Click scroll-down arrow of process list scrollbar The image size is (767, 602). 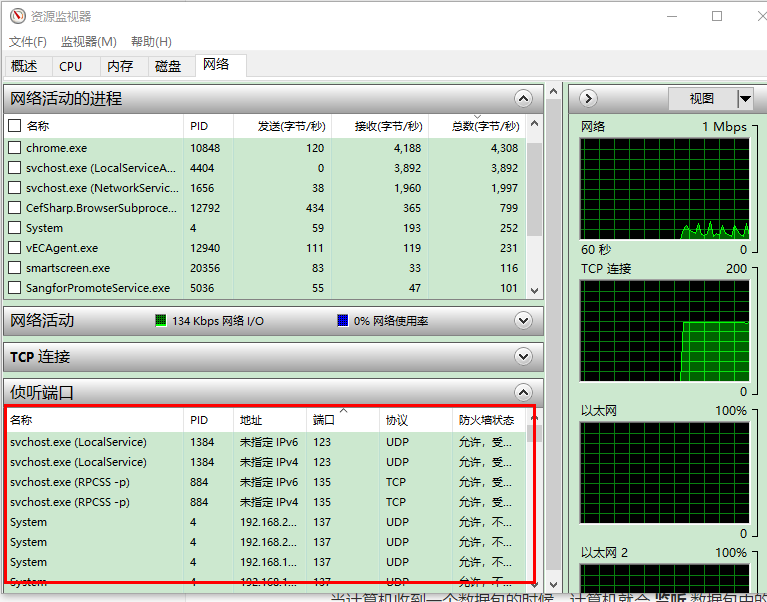coord(534,290)
